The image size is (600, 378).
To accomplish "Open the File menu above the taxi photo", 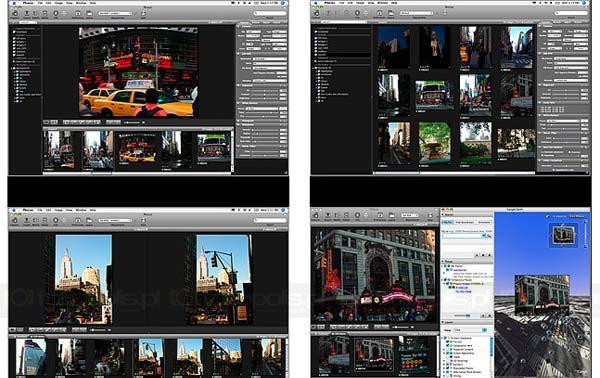I will 40,3.
